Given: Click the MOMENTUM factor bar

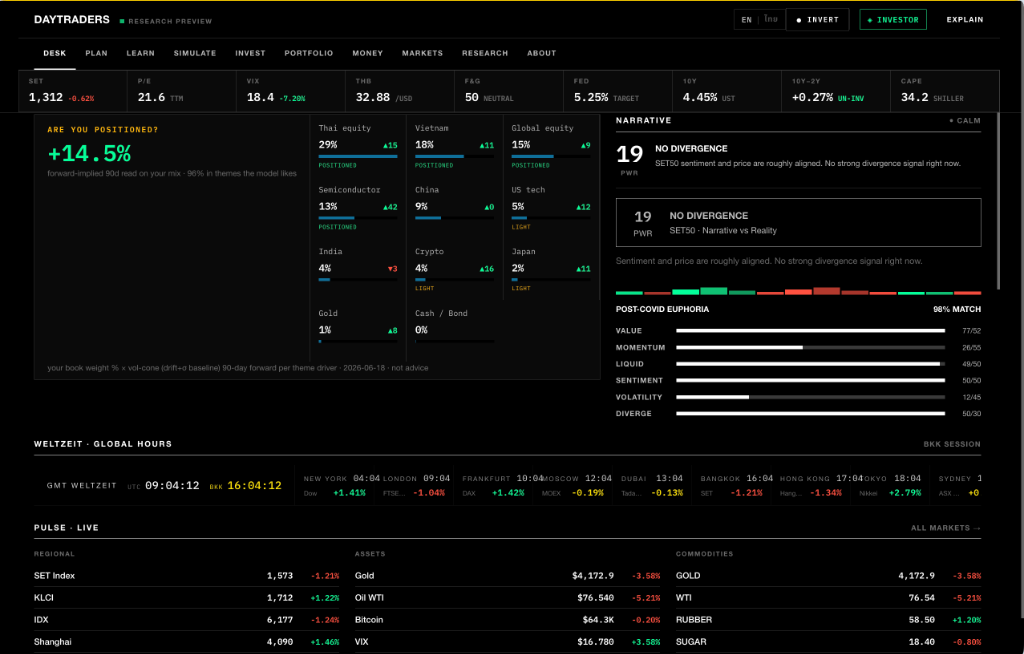Looking at the screenshot, I should 810,348.
